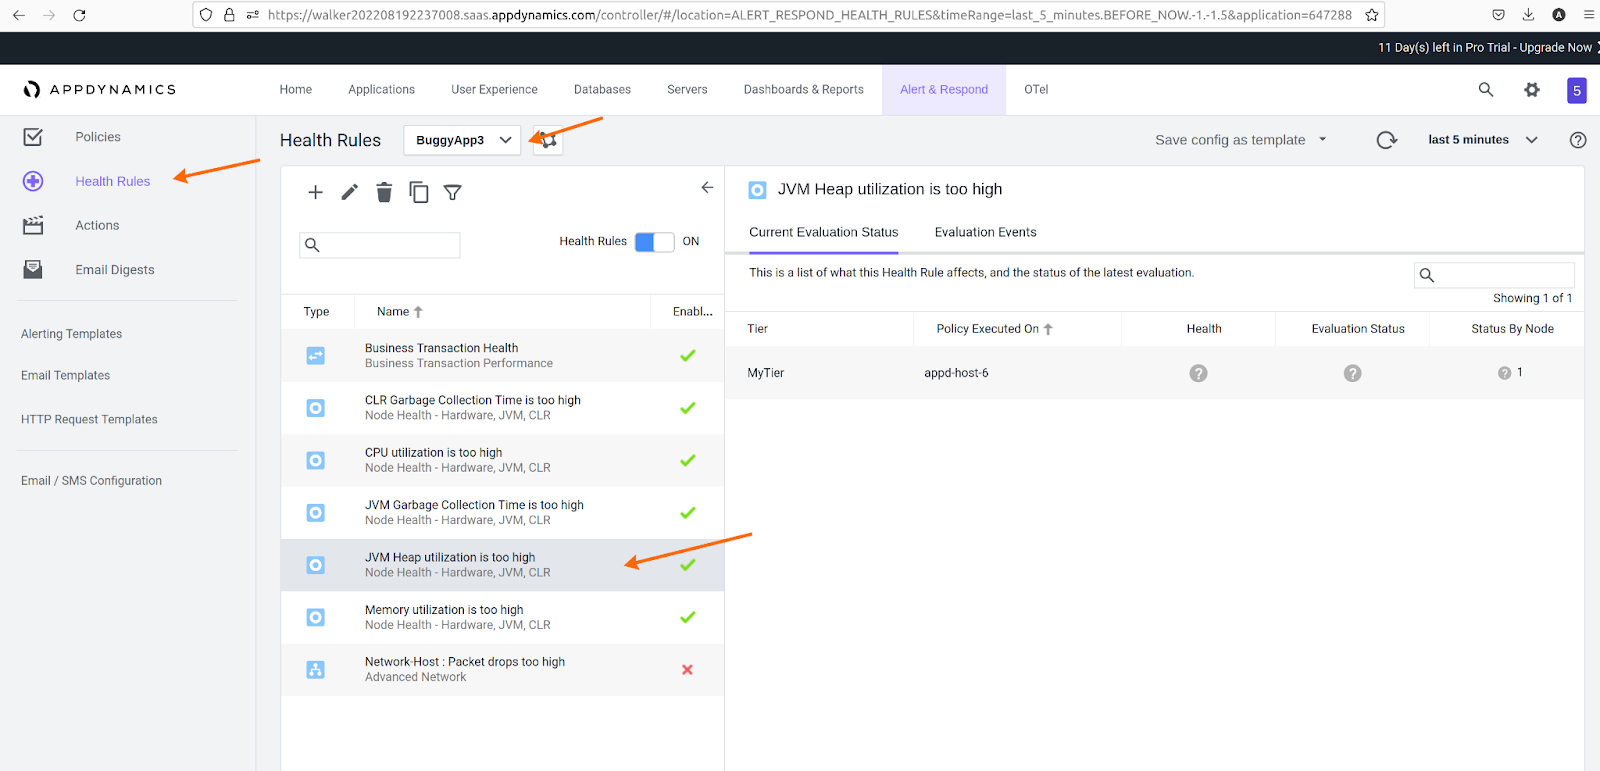Viewport: 1600px width, 771px height.
Task: Toggle enabled checkmark for CPU utilization rule
Action: [688, 461]
